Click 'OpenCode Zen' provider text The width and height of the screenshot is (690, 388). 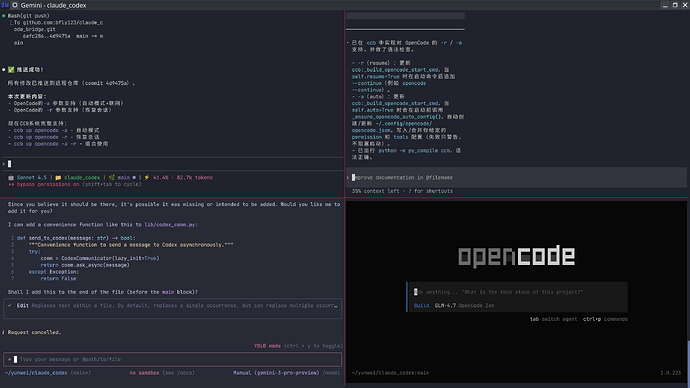coord(476,305)
